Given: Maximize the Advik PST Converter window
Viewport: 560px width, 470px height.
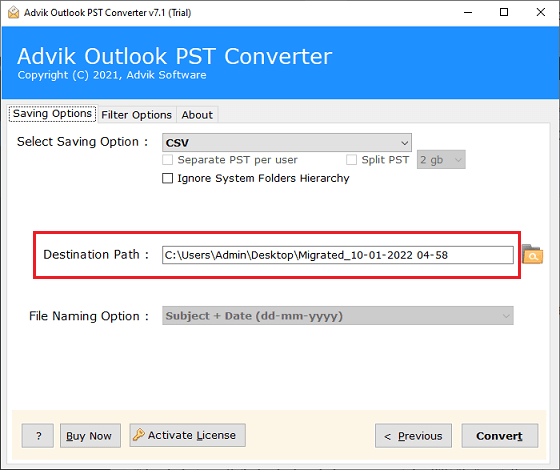Looking at the screenshot, I should (x=504, y=12).
